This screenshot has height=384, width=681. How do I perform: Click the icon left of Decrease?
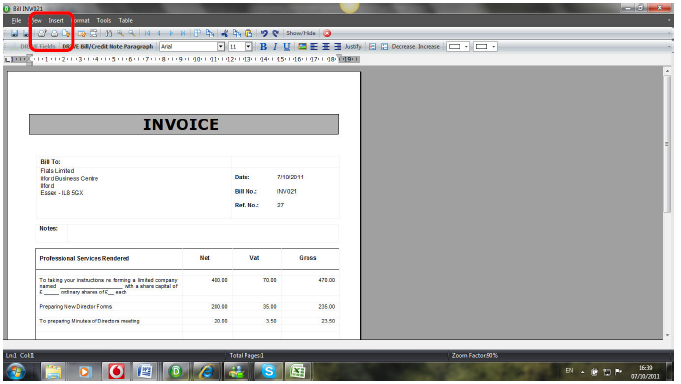(x=384, y=46)
